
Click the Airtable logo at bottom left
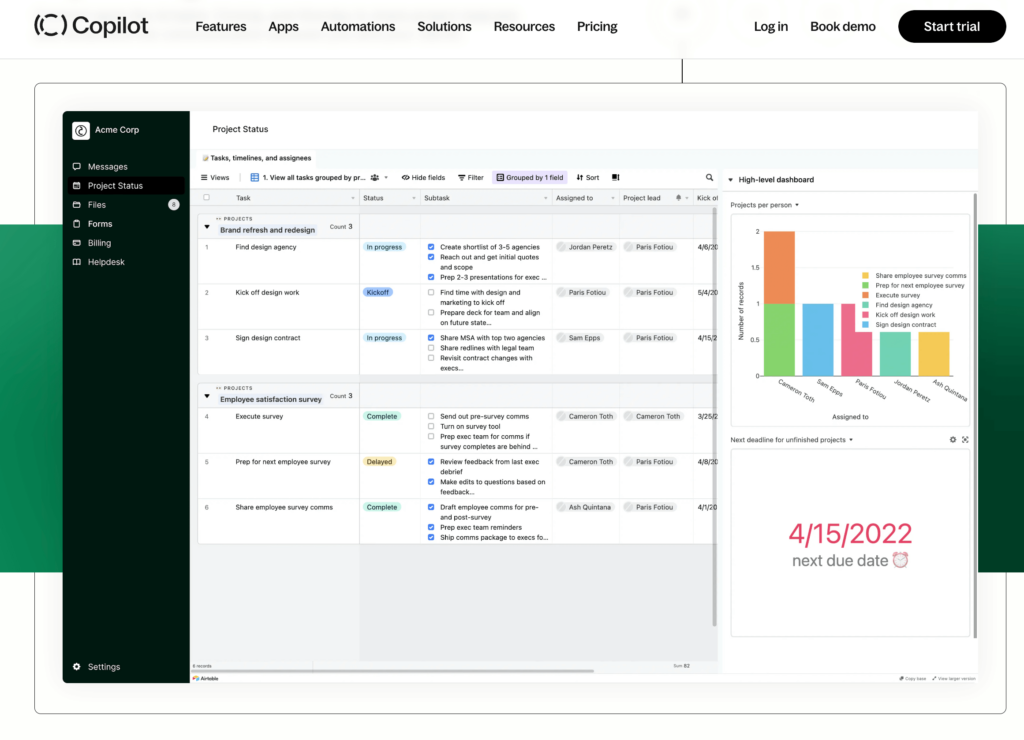coord(206,679)
